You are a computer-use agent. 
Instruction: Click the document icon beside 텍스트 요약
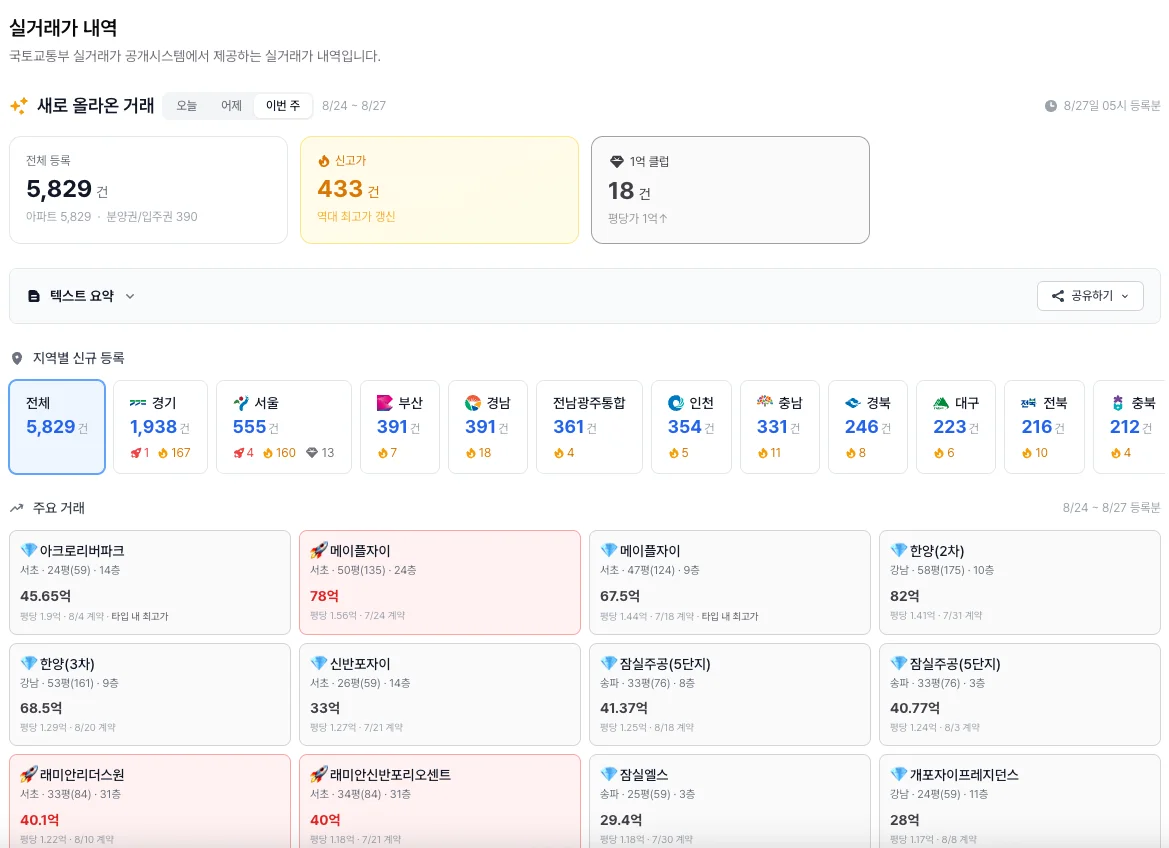tap(34, 296)
